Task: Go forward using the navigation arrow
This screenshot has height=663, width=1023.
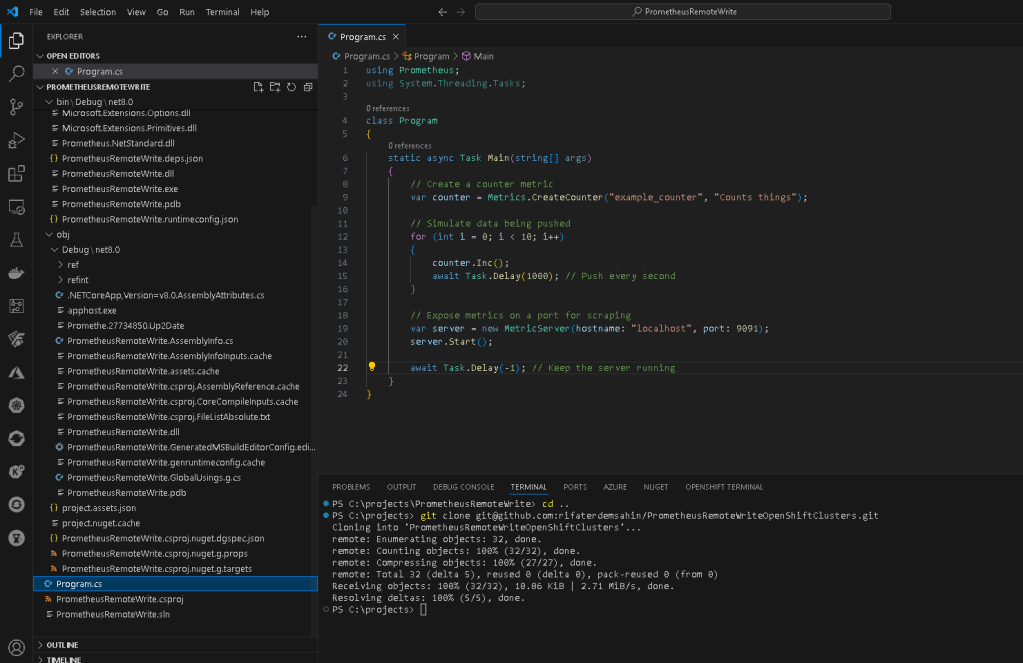Action: tap(461, 12)
